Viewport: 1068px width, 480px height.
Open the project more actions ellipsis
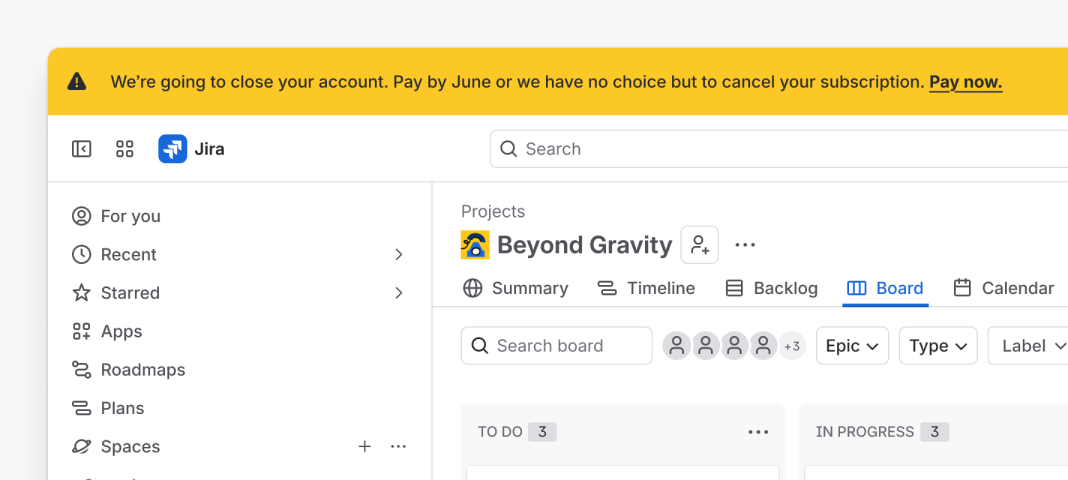point(745,244)
